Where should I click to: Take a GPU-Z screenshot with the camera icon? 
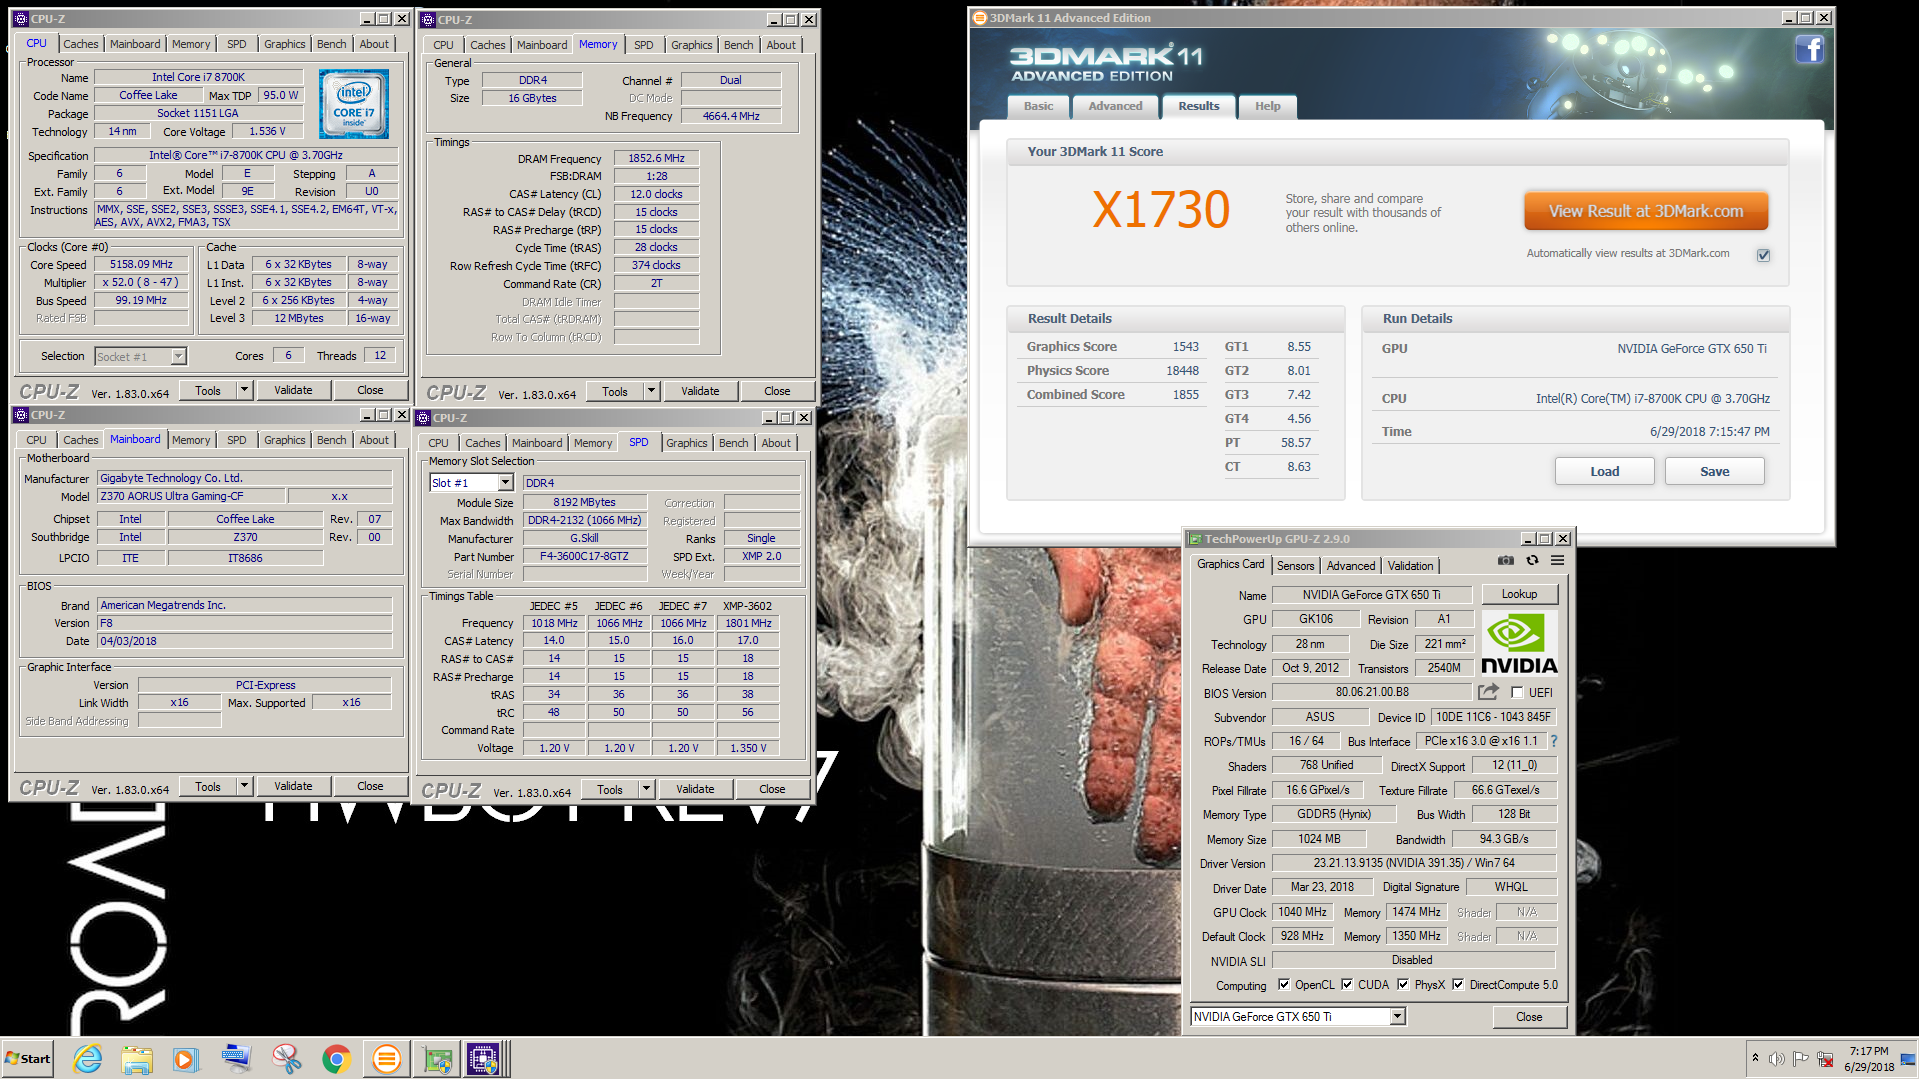tap(1506, 561)
